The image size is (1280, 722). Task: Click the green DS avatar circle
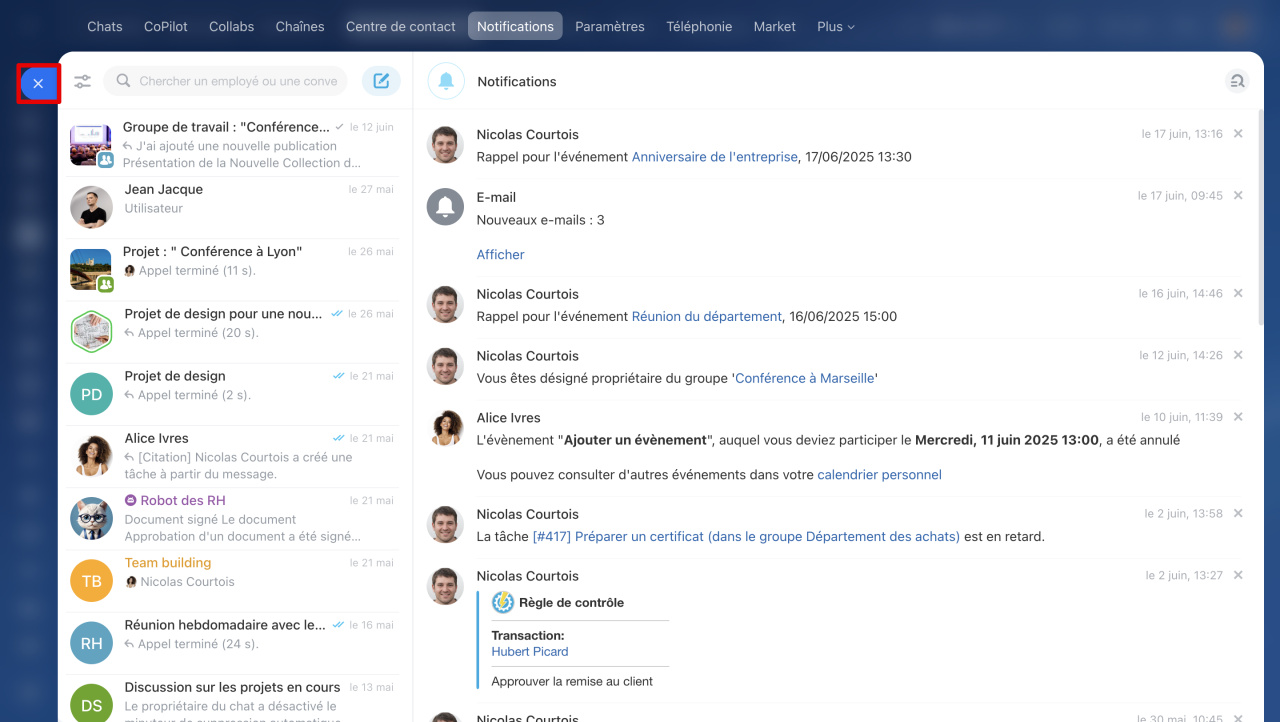pyautogui.click(x=91, y=705)
